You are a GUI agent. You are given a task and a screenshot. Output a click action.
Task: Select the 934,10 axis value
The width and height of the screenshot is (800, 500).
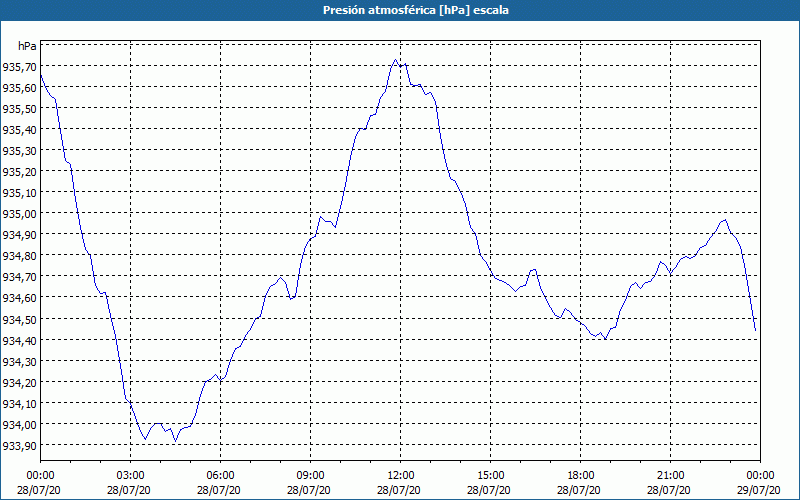coord(19,404)
